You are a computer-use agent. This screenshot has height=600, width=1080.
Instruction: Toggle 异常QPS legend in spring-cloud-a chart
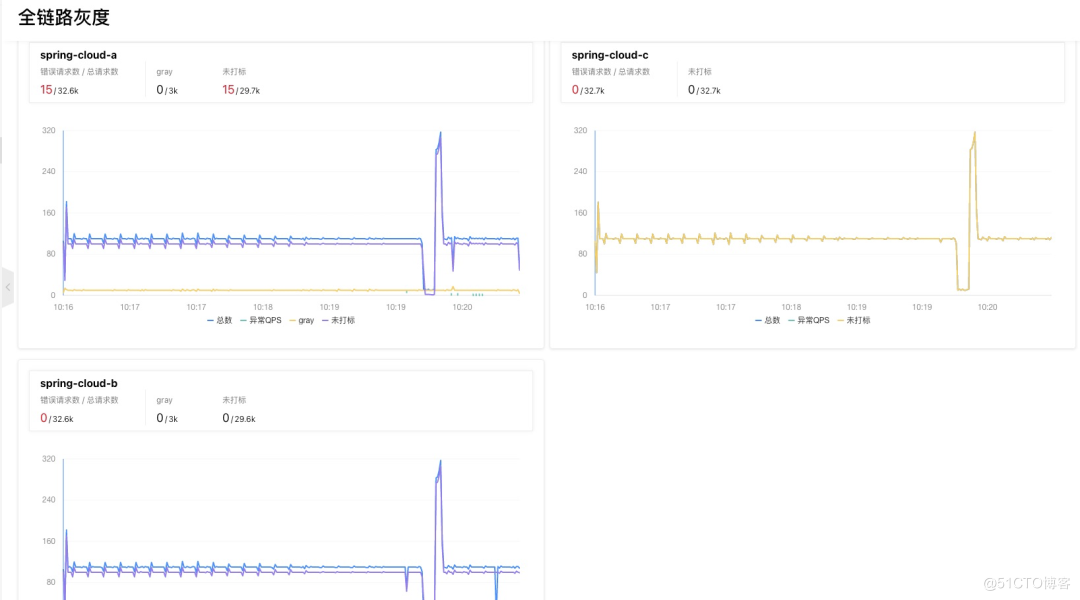pos(260,320)
